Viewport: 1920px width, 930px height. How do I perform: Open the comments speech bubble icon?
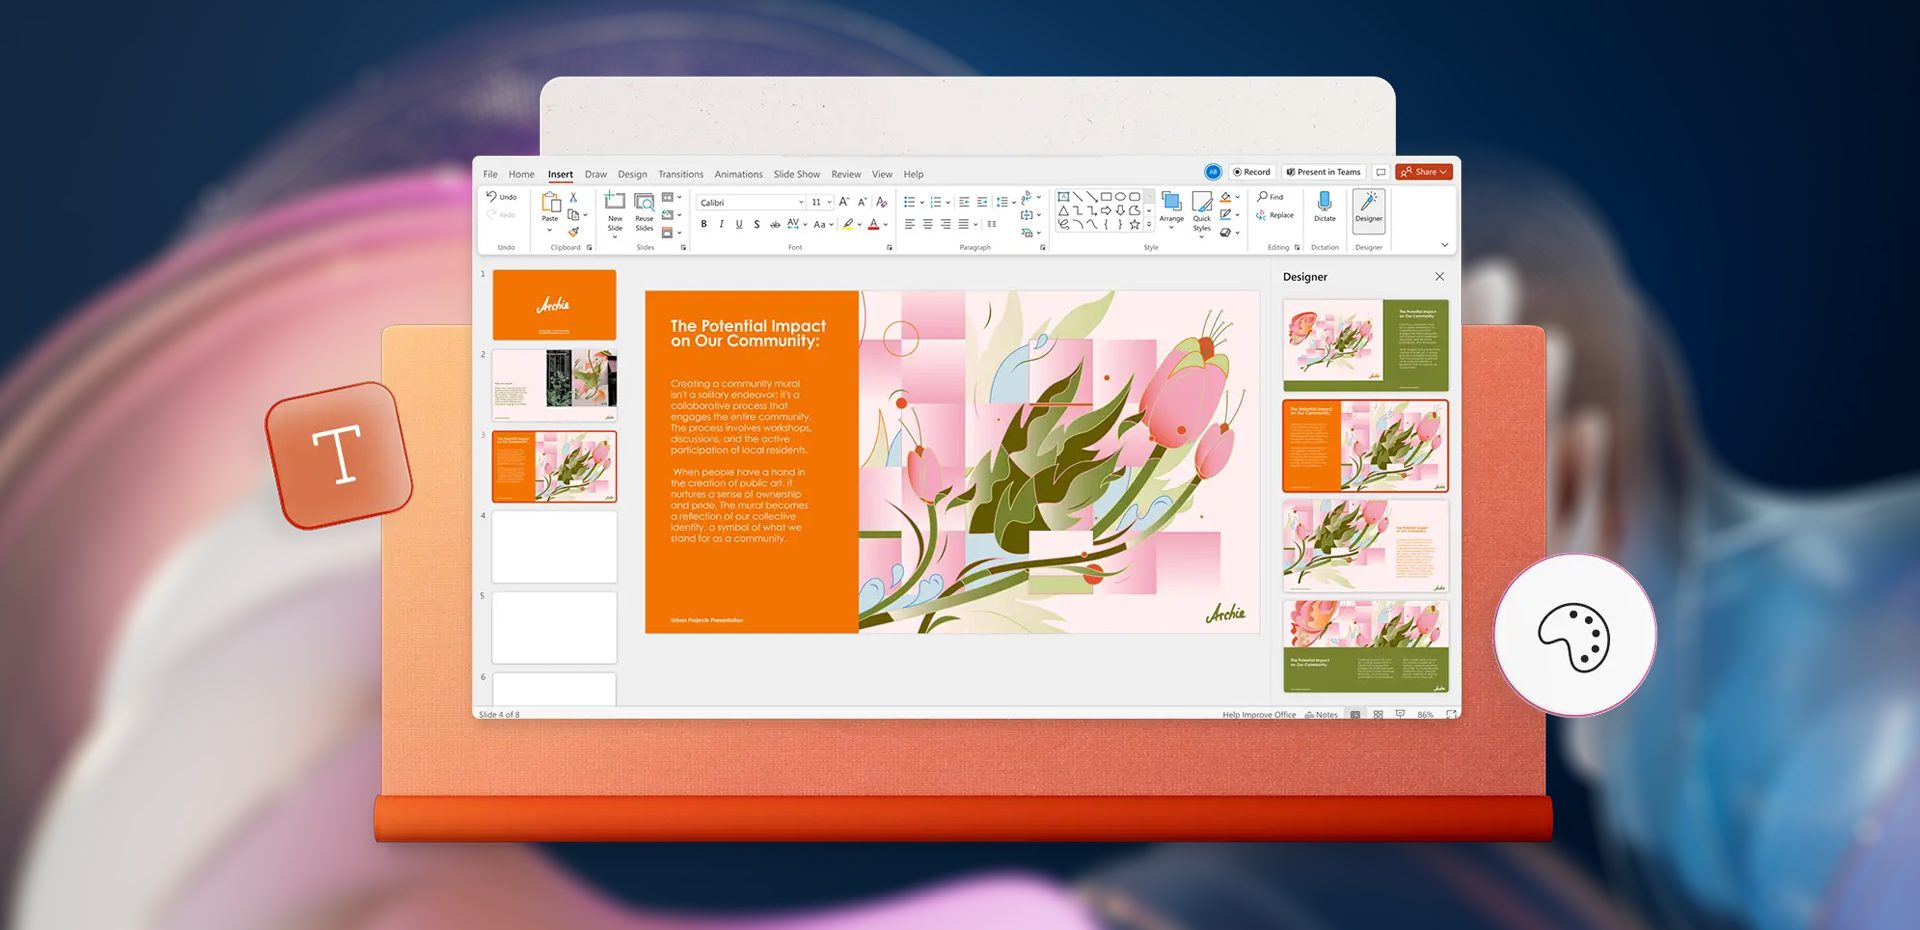tap(1381, 172)
